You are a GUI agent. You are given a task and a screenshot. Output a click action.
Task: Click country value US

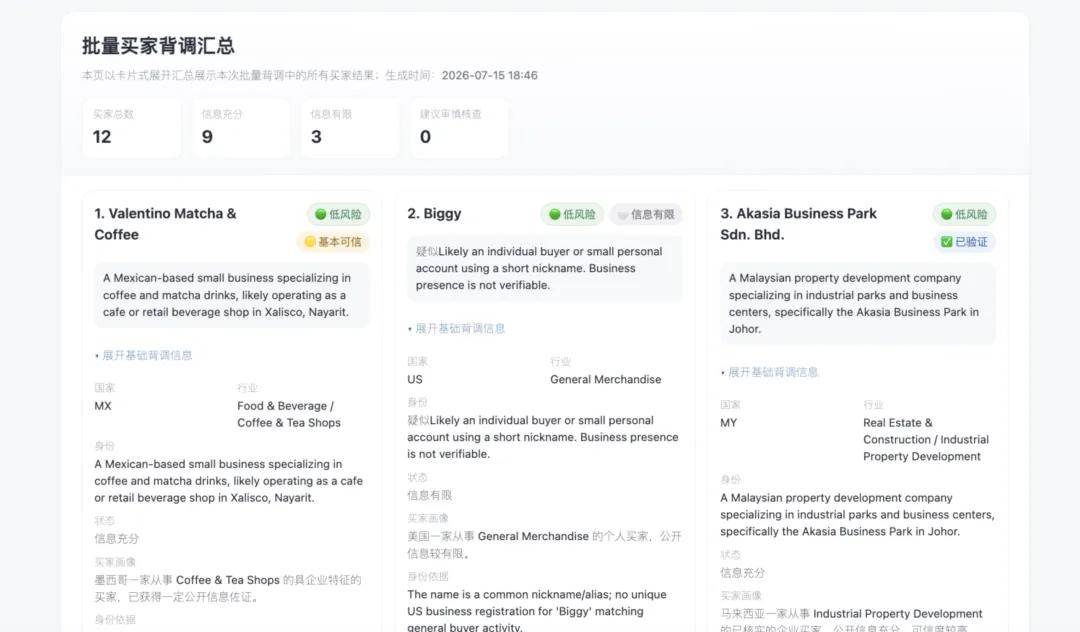[415, 379]
